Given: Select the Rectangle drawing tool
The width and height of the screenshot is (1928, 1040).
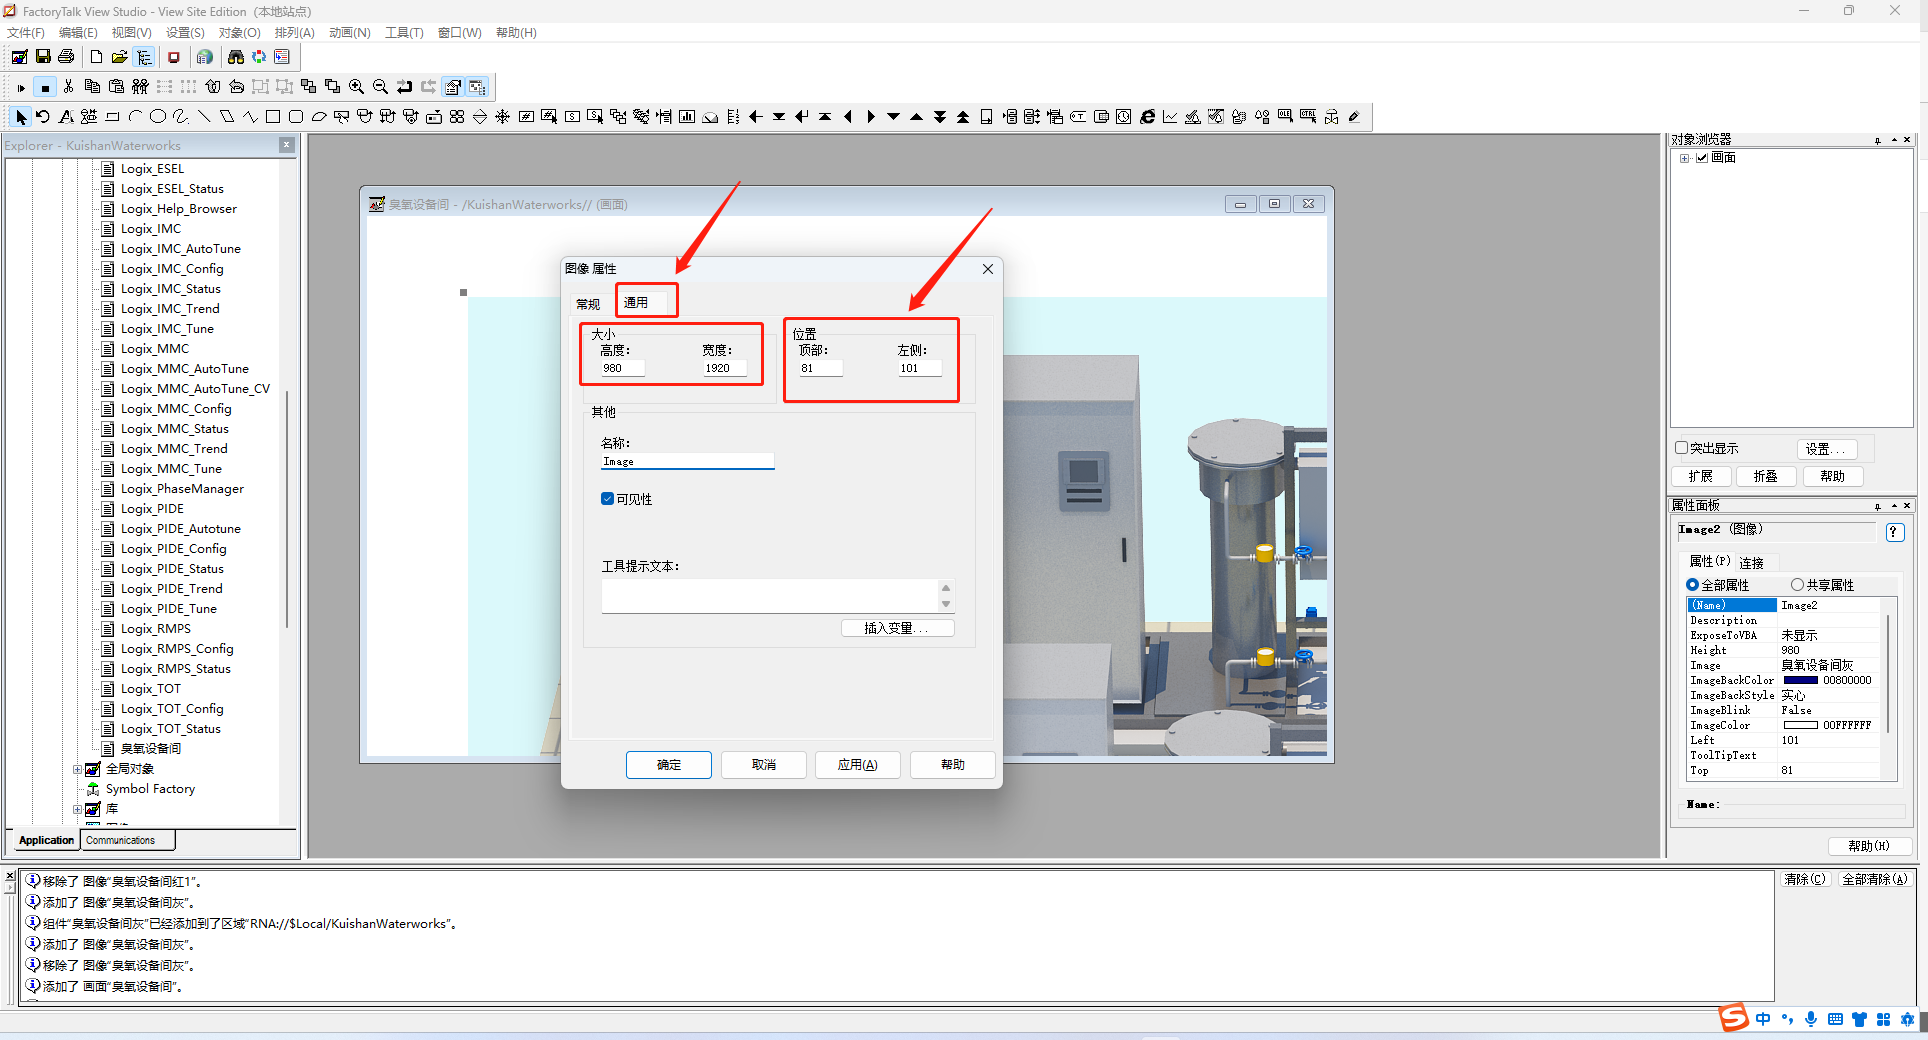Looking at the screenshot, I should [273, 117].
